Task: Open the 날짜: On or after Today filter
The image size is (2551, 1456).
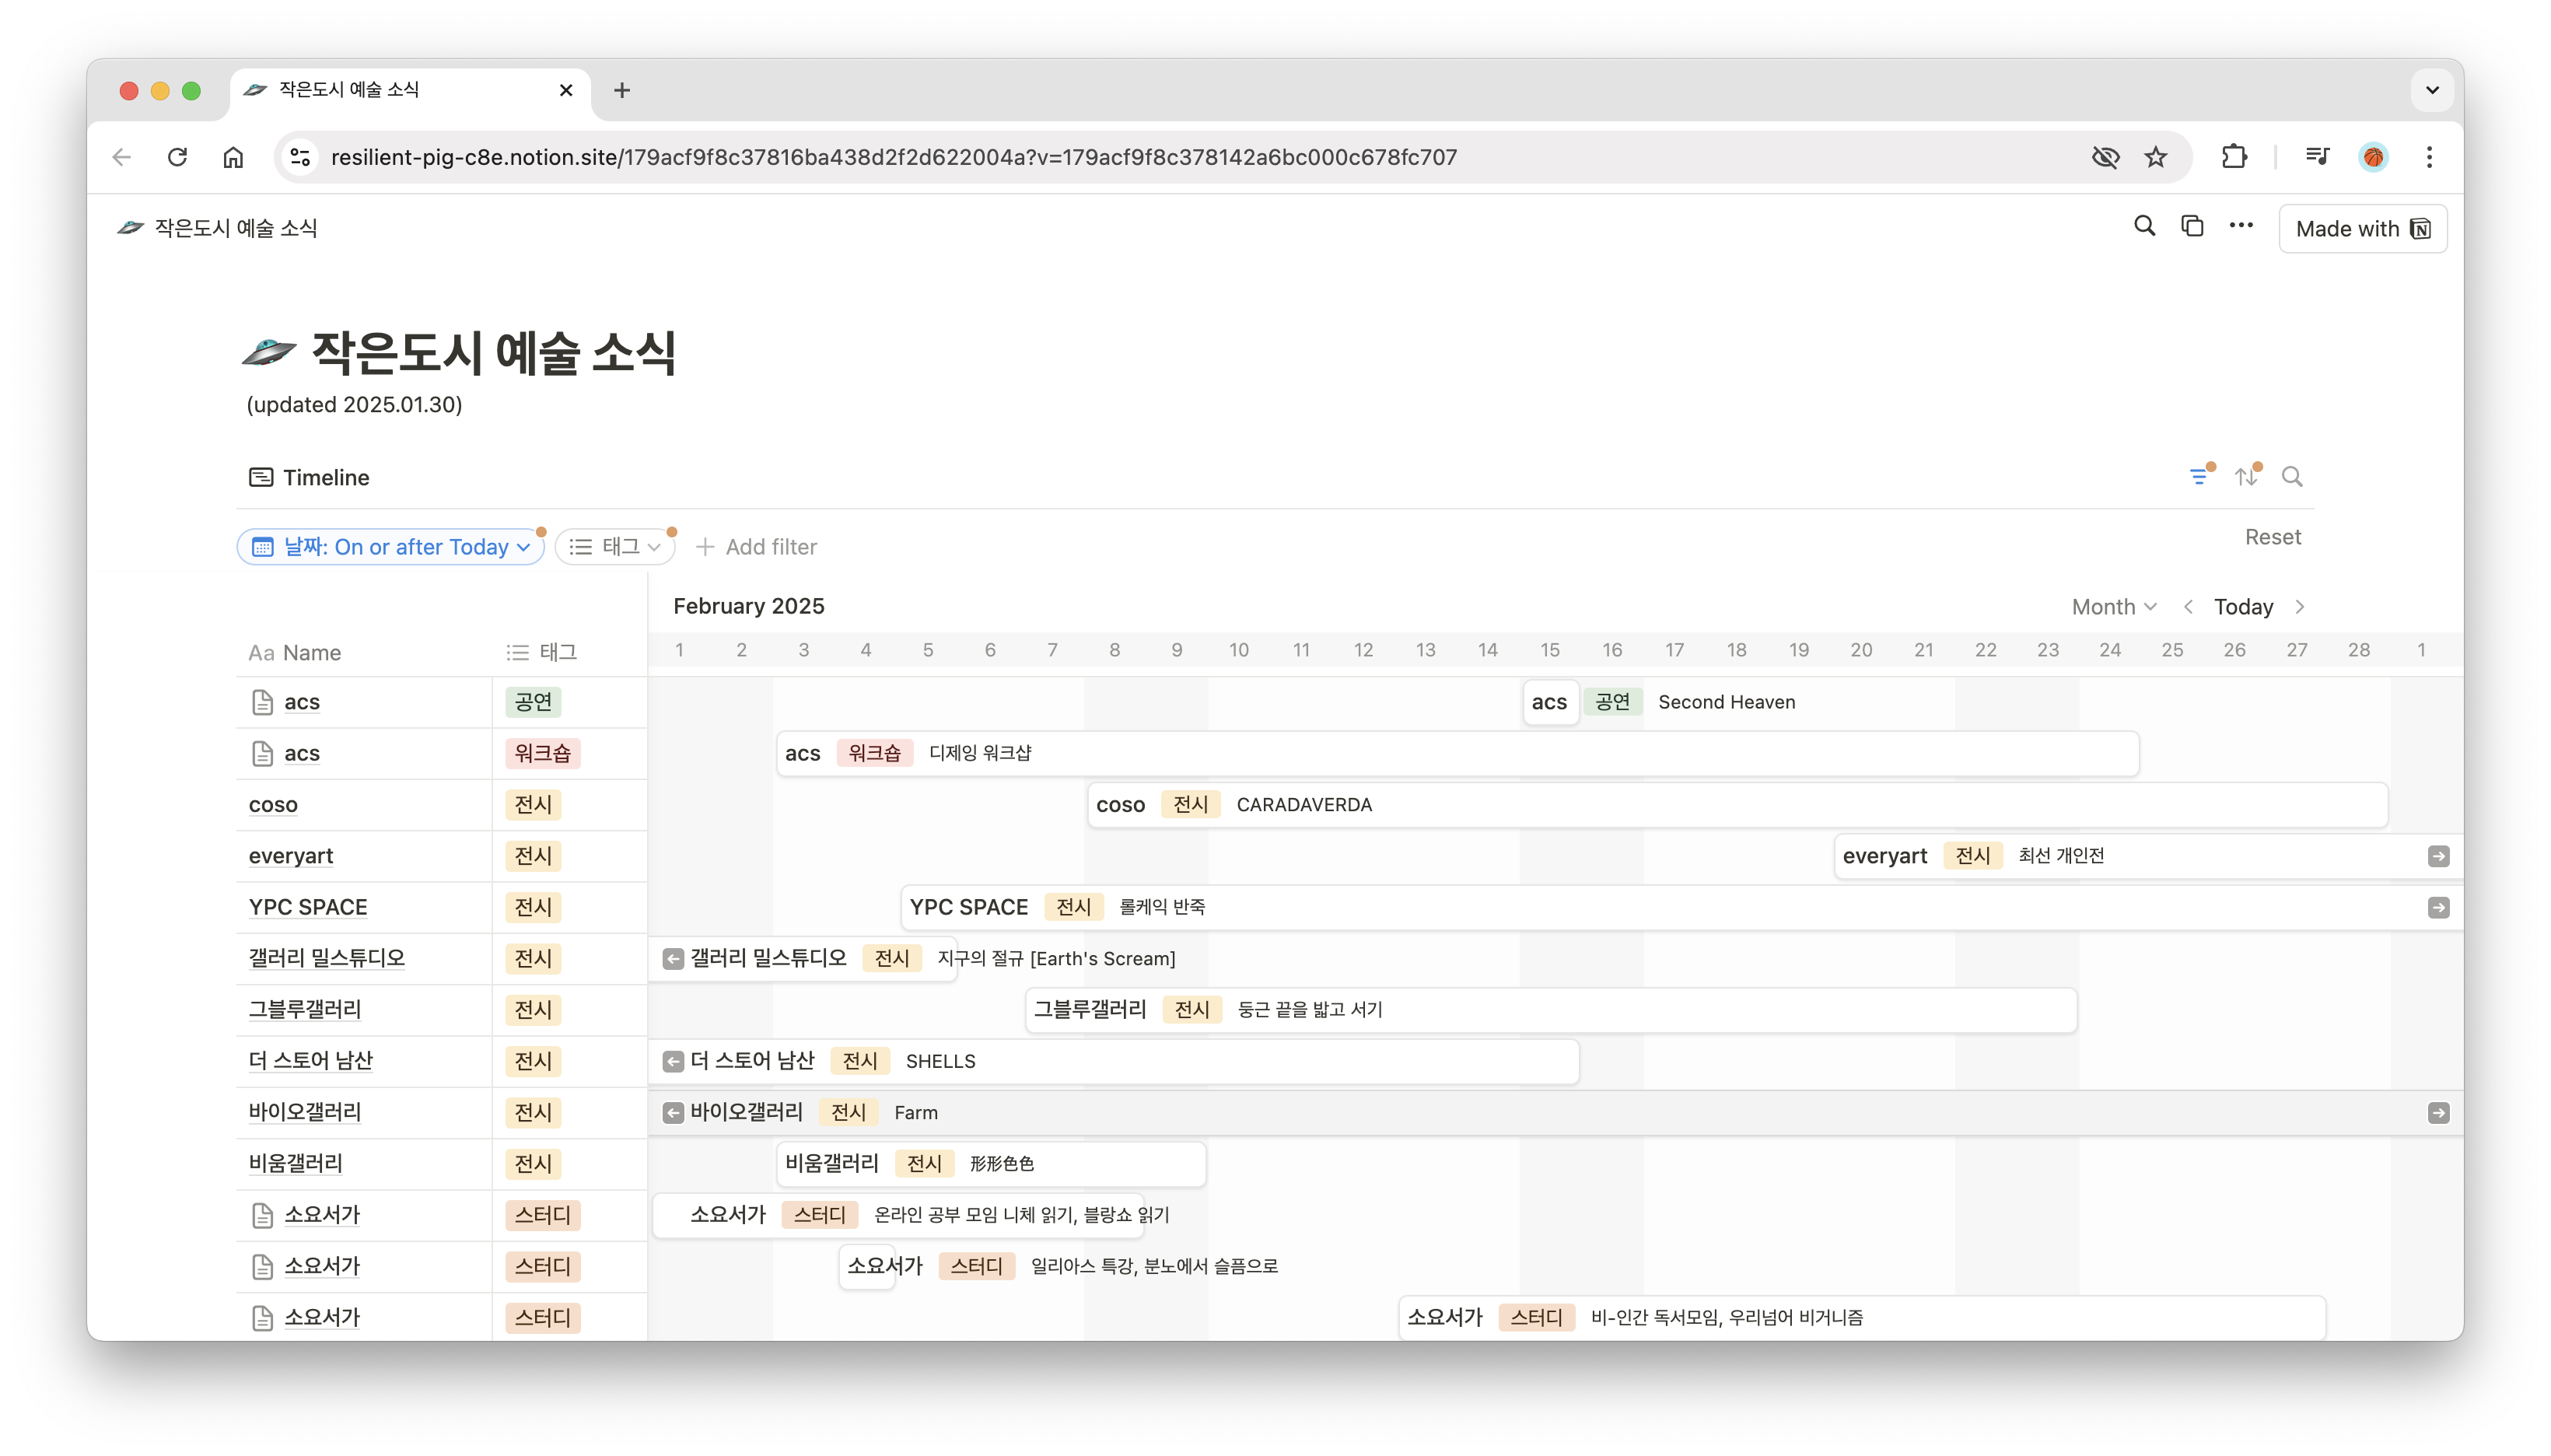Action: pyautogui.click(x=391, y=547)
